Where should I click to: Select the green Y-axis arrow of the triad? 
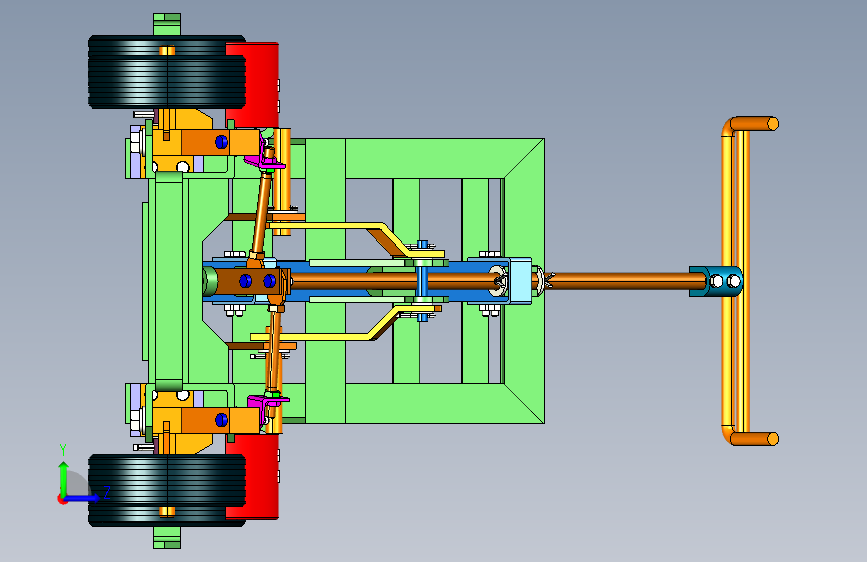click(64, 479)
